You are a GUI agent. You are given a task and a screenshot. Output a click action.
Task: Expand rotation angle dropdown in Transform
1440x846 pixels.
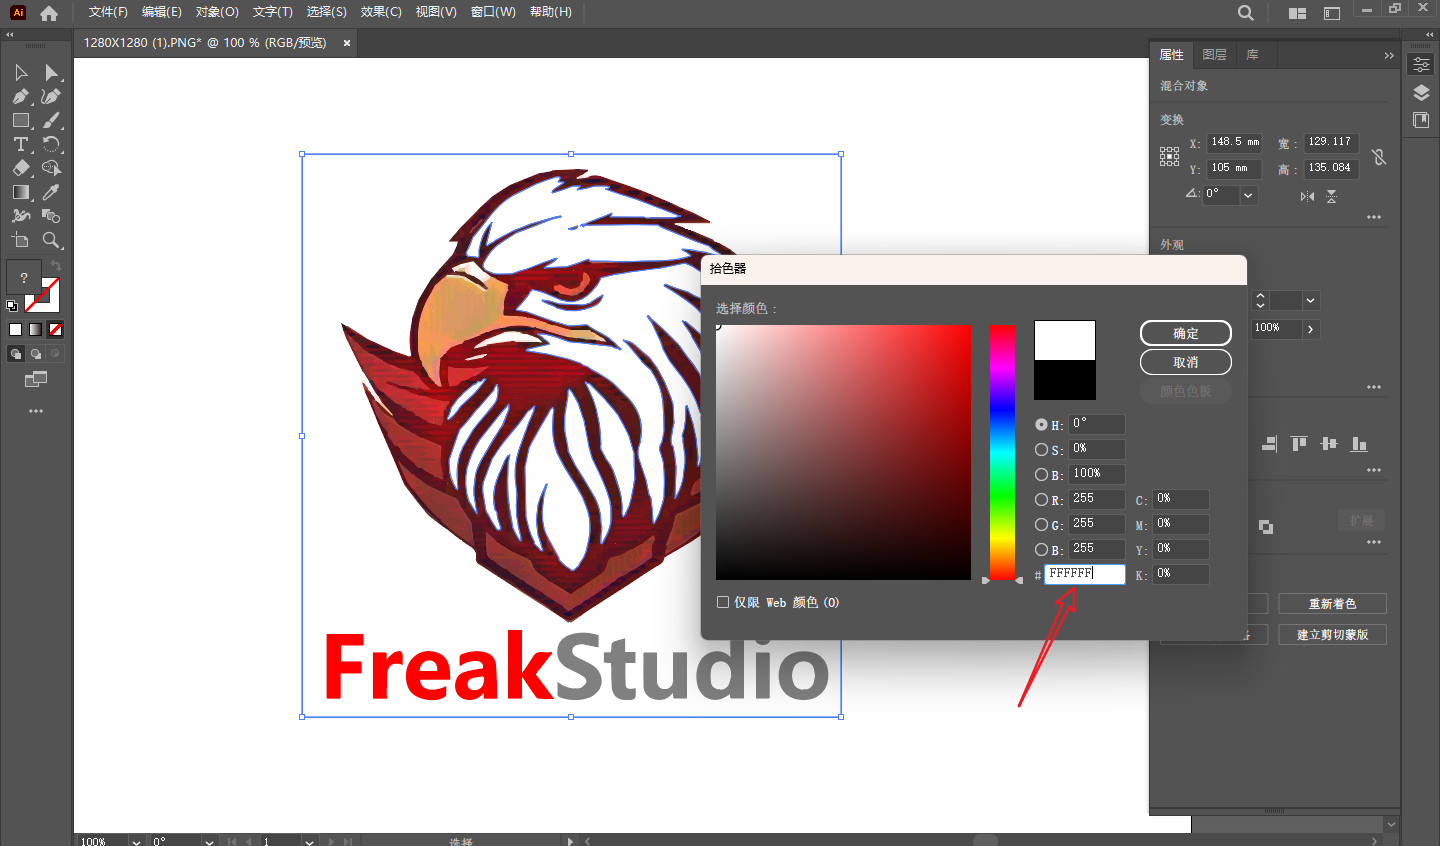coord(1248,195)
